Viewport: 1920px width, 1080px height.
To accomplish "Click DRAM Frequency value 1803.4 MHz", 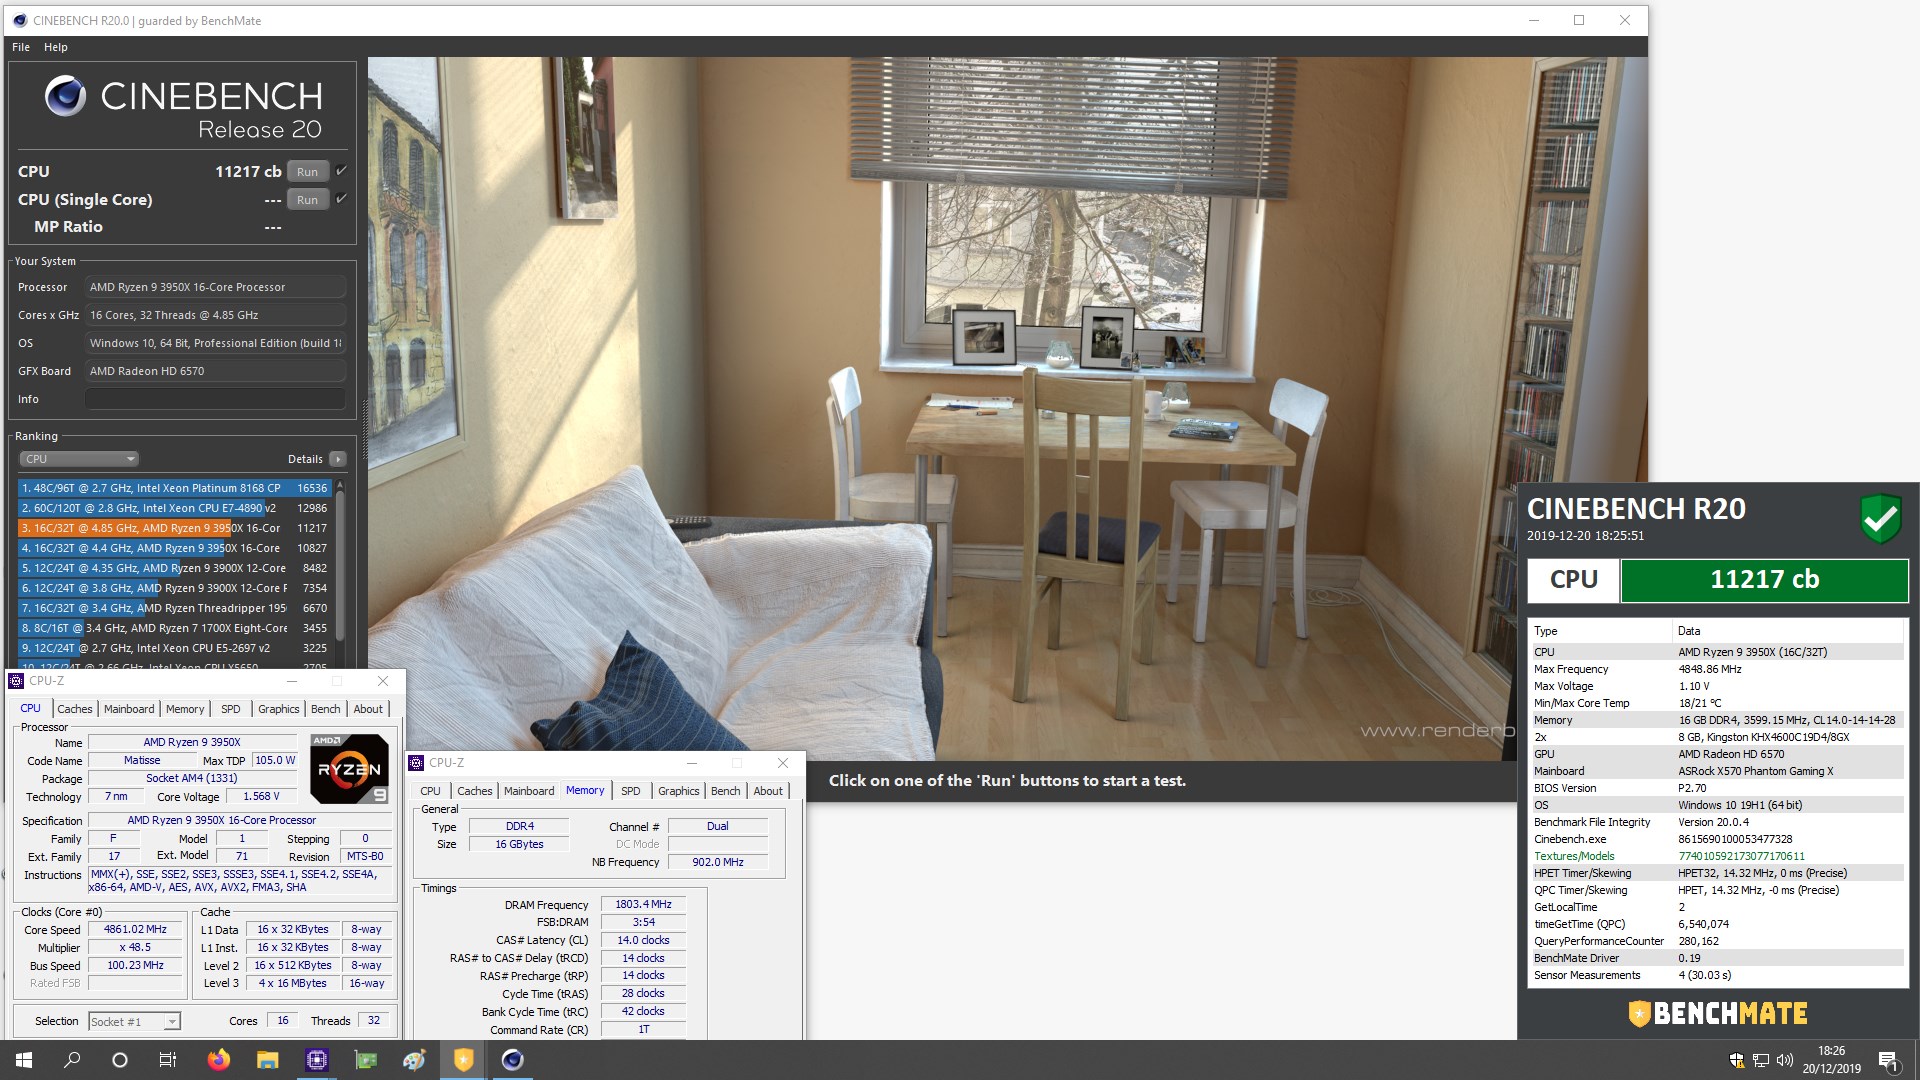I will click(643, 904).
